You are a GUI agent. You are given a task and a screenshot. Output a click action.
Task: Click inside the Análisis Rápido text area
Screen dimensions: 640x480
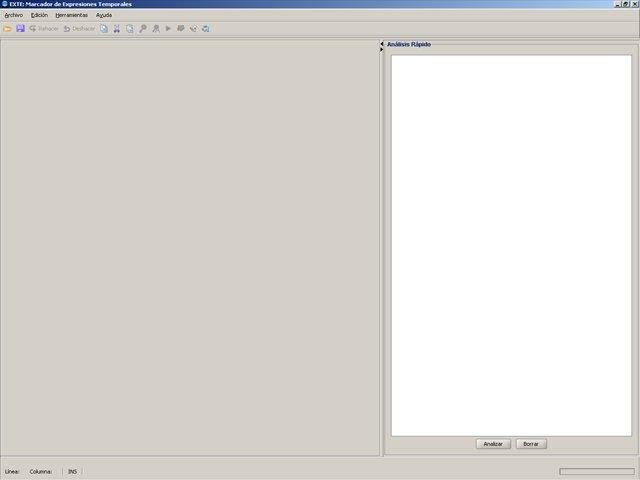tap(511, 245)
